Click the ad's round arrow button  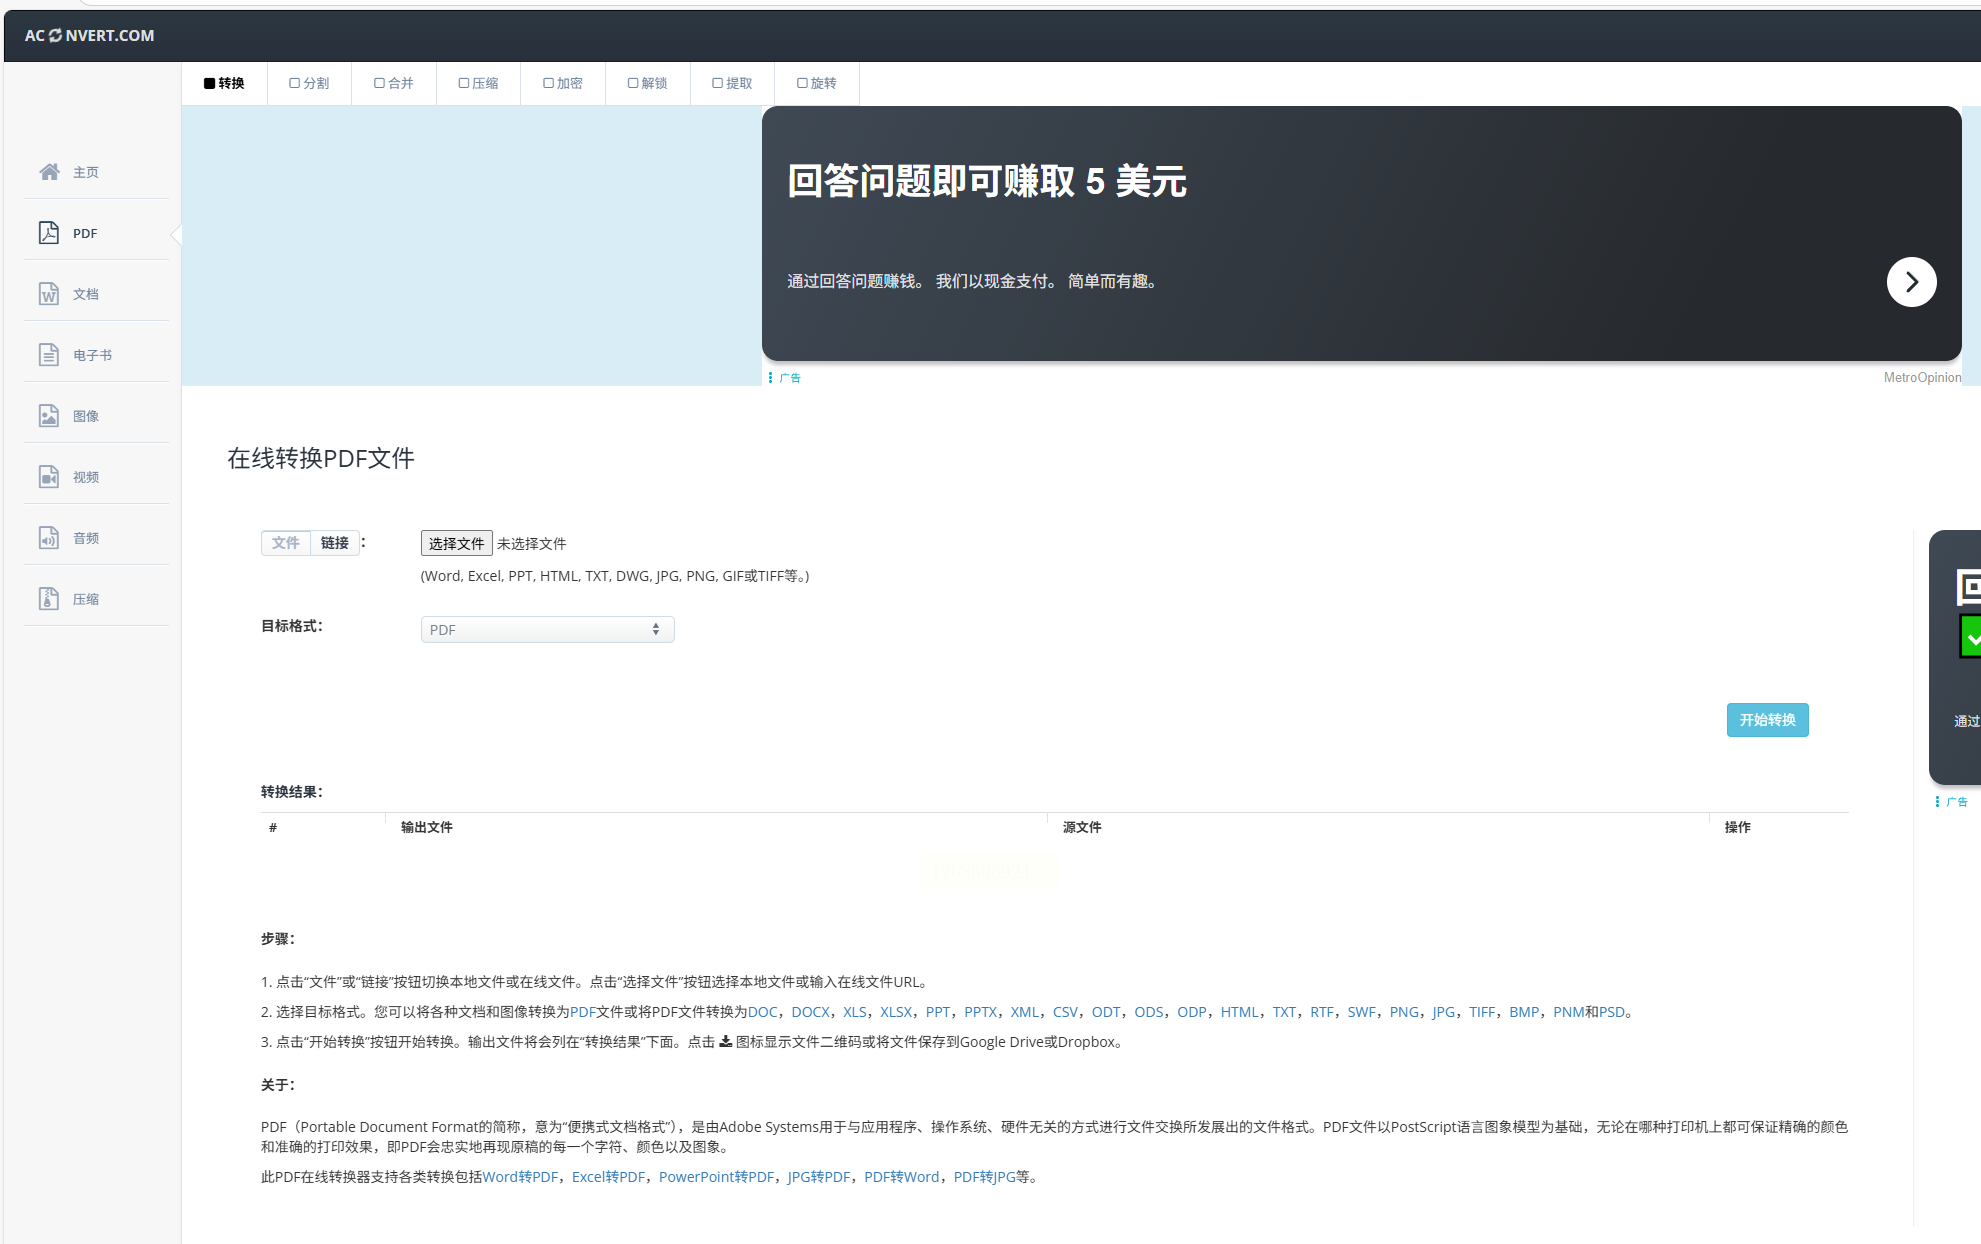tap(1910, 282)
